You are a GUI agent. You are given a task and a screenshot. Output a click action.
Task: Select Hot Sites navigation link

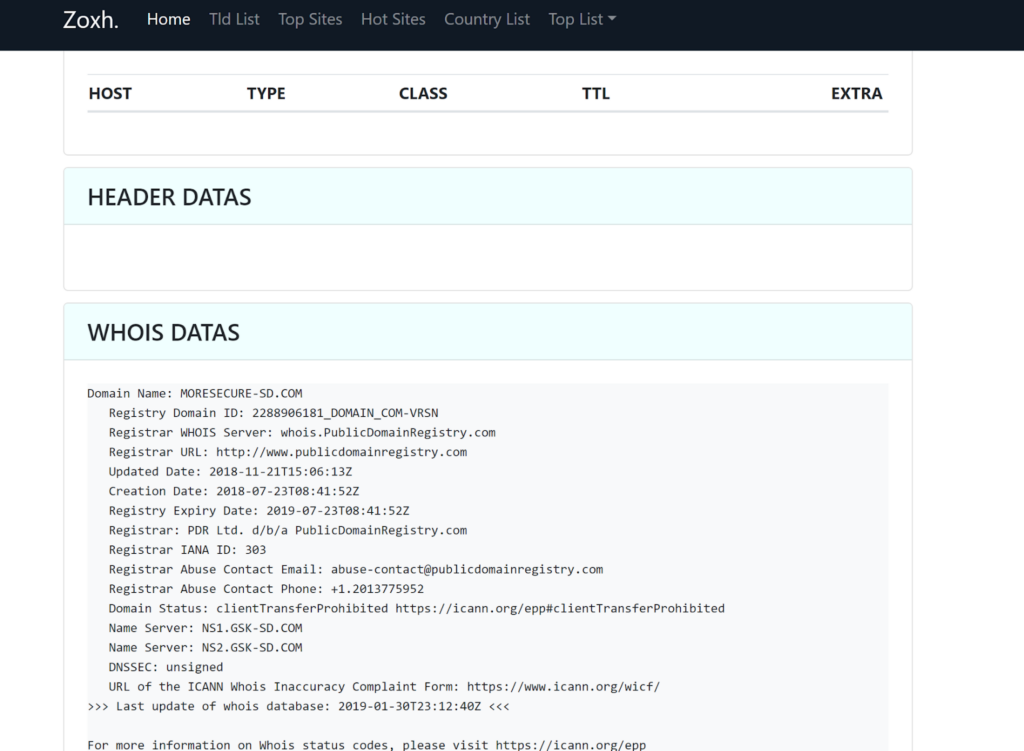393,19
